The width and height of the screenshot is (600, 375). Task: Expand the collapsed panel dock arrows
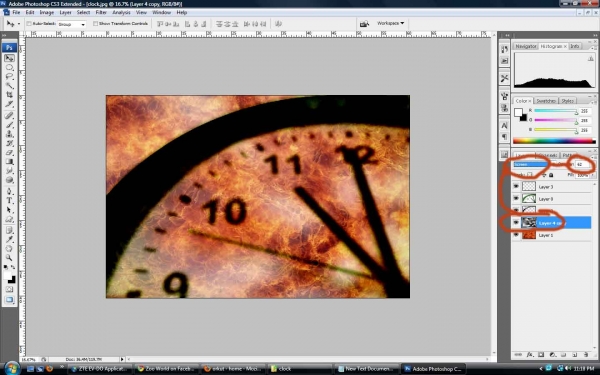(507, 36)
